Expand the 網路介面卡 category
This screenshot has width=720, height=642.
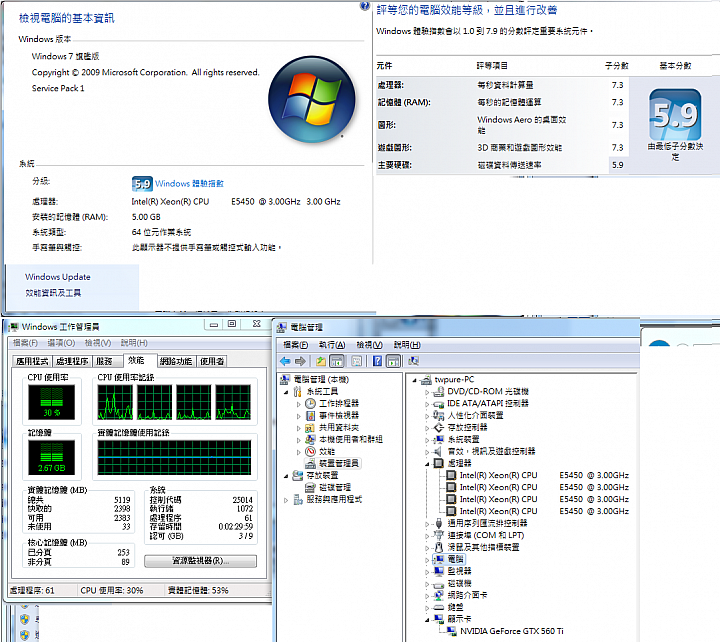427,596
